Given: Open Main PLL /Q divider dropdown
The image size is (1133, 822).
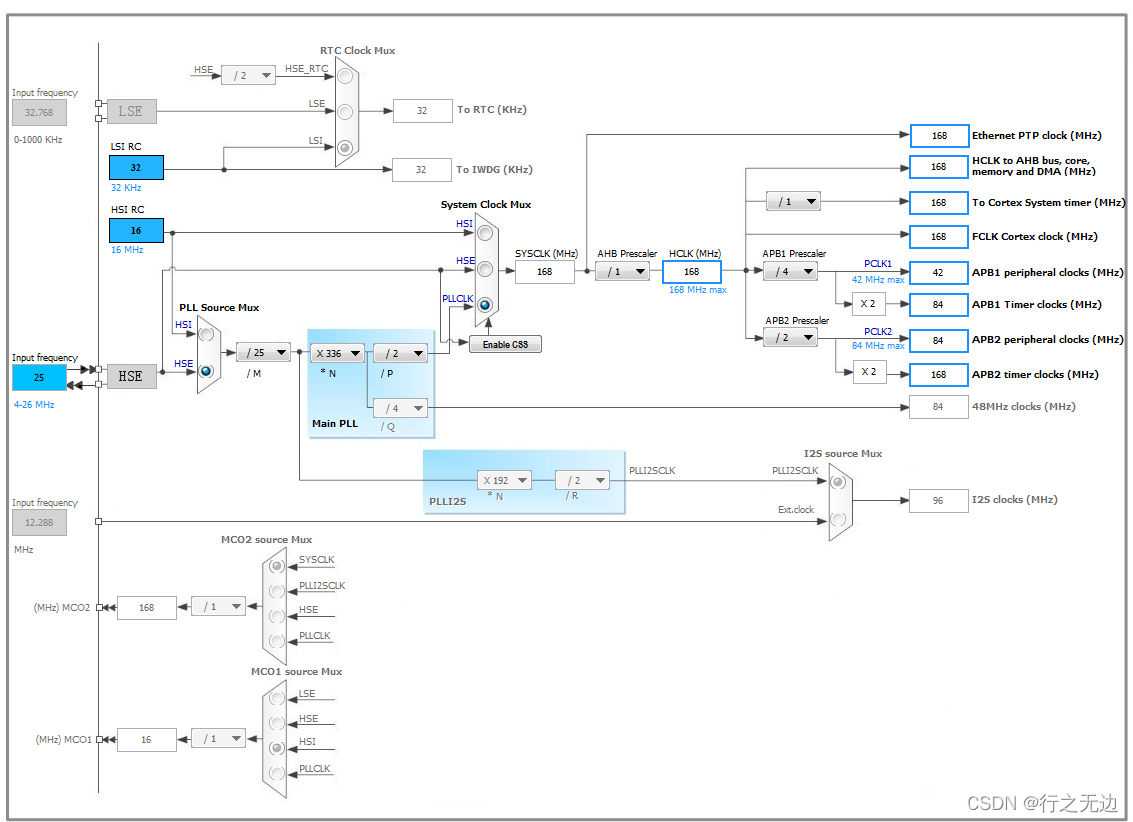Looking at the screenshot, I should click(x=400, y=408).
